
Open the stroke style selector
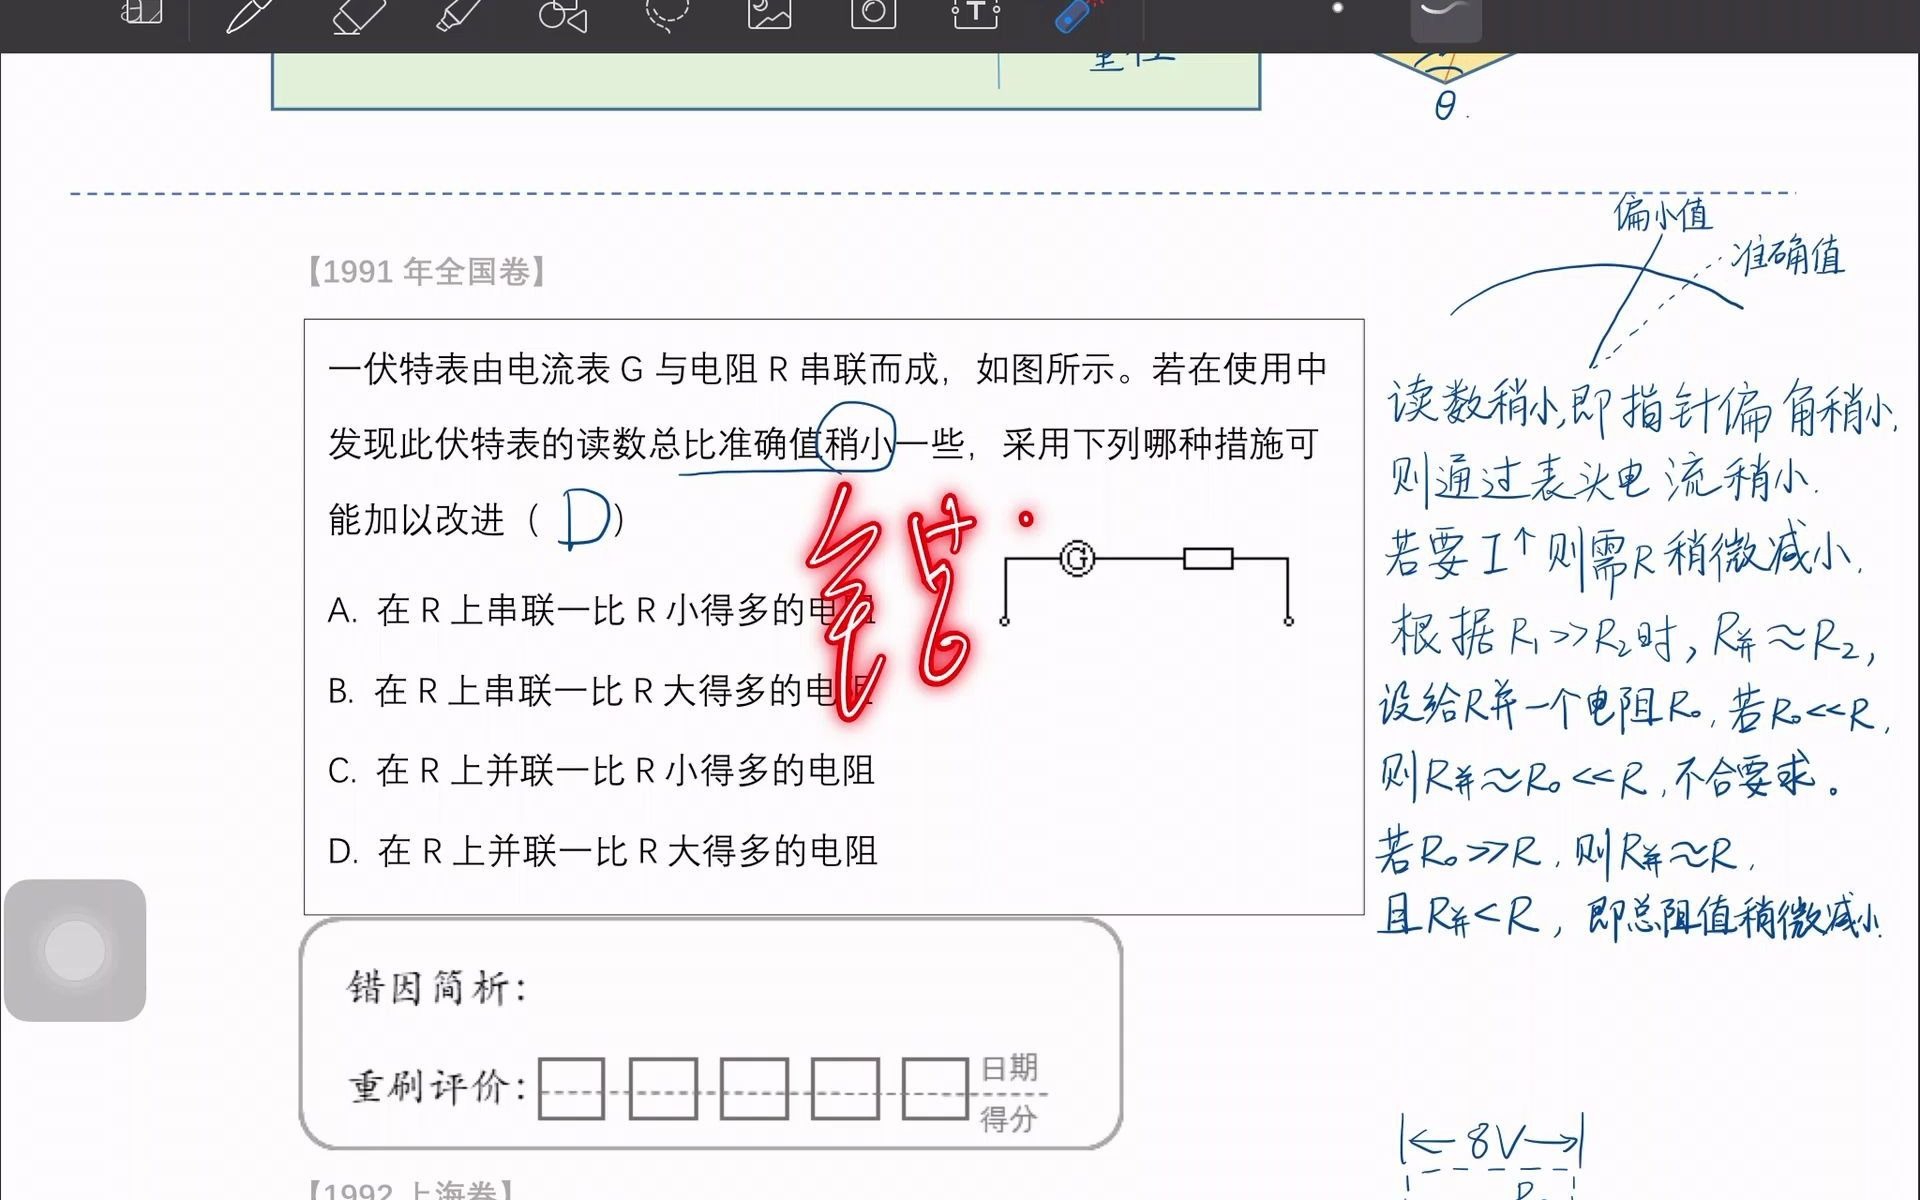pos(1447,15)
